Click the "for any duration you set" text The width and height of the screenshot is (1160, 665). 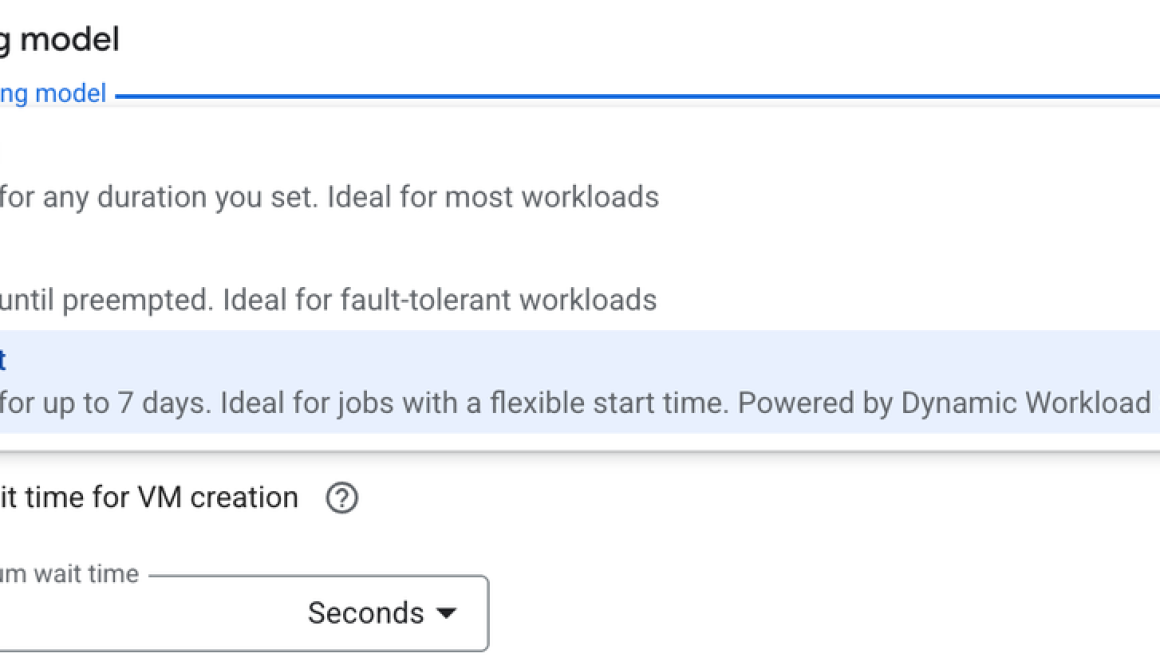pos(158,197)
